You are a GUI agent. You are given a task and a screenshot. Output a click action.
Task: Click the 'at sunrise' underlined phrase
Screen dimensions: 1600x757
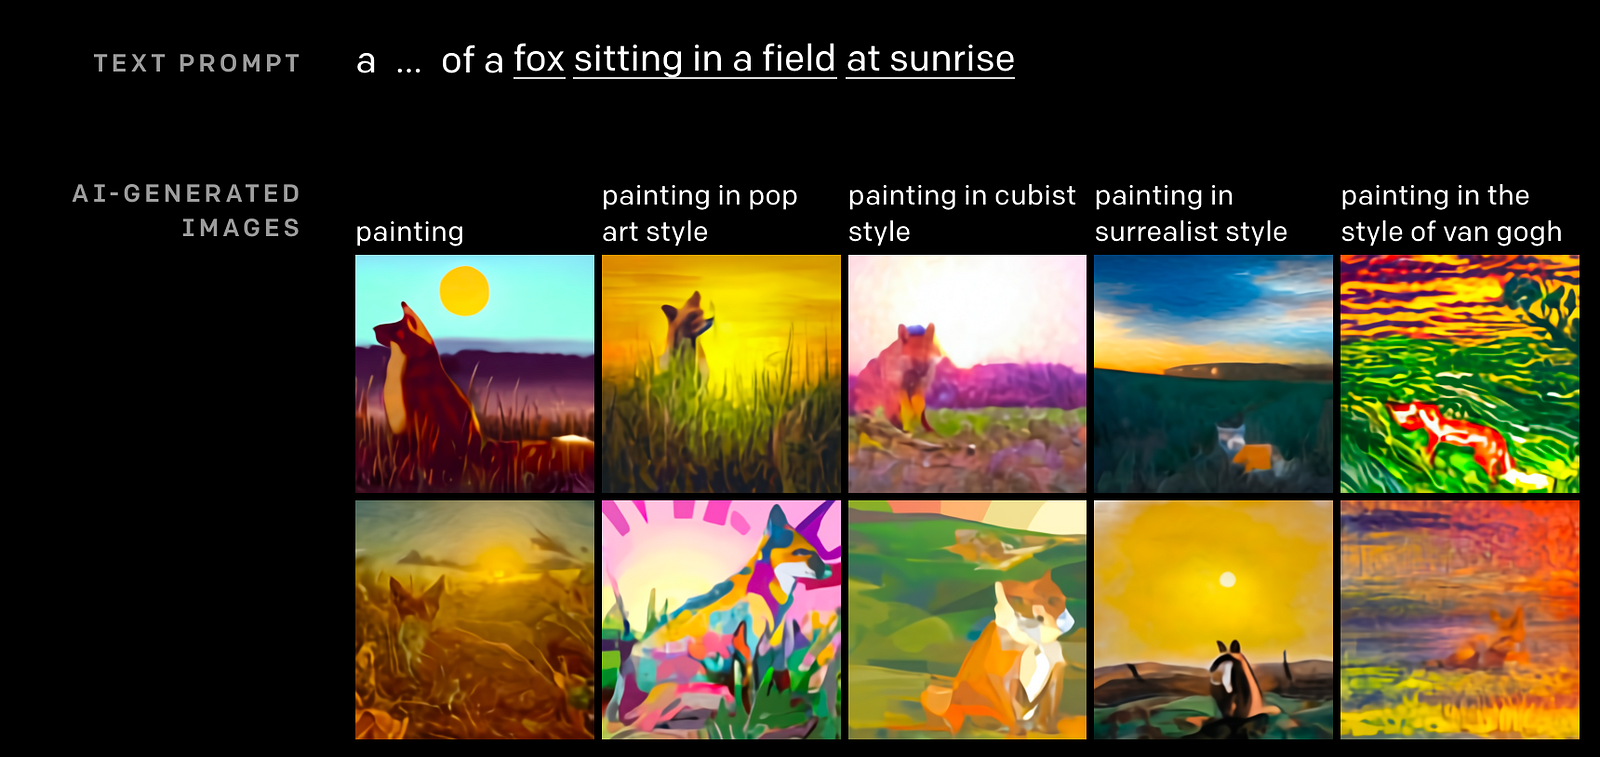(x=930, y=59)
